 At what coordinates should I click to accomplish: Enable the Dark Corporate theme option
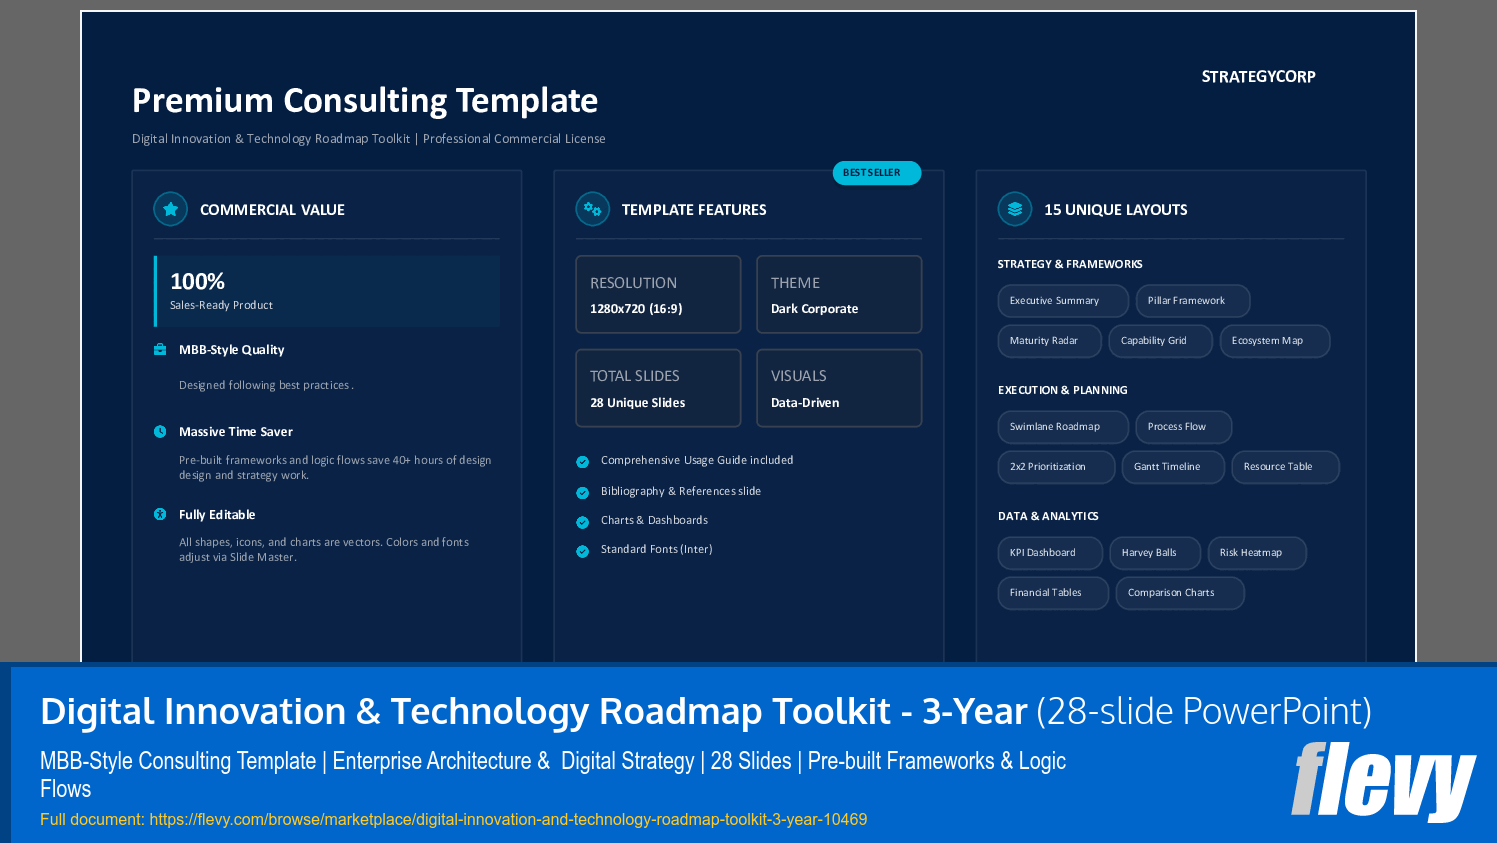(838, 294)
